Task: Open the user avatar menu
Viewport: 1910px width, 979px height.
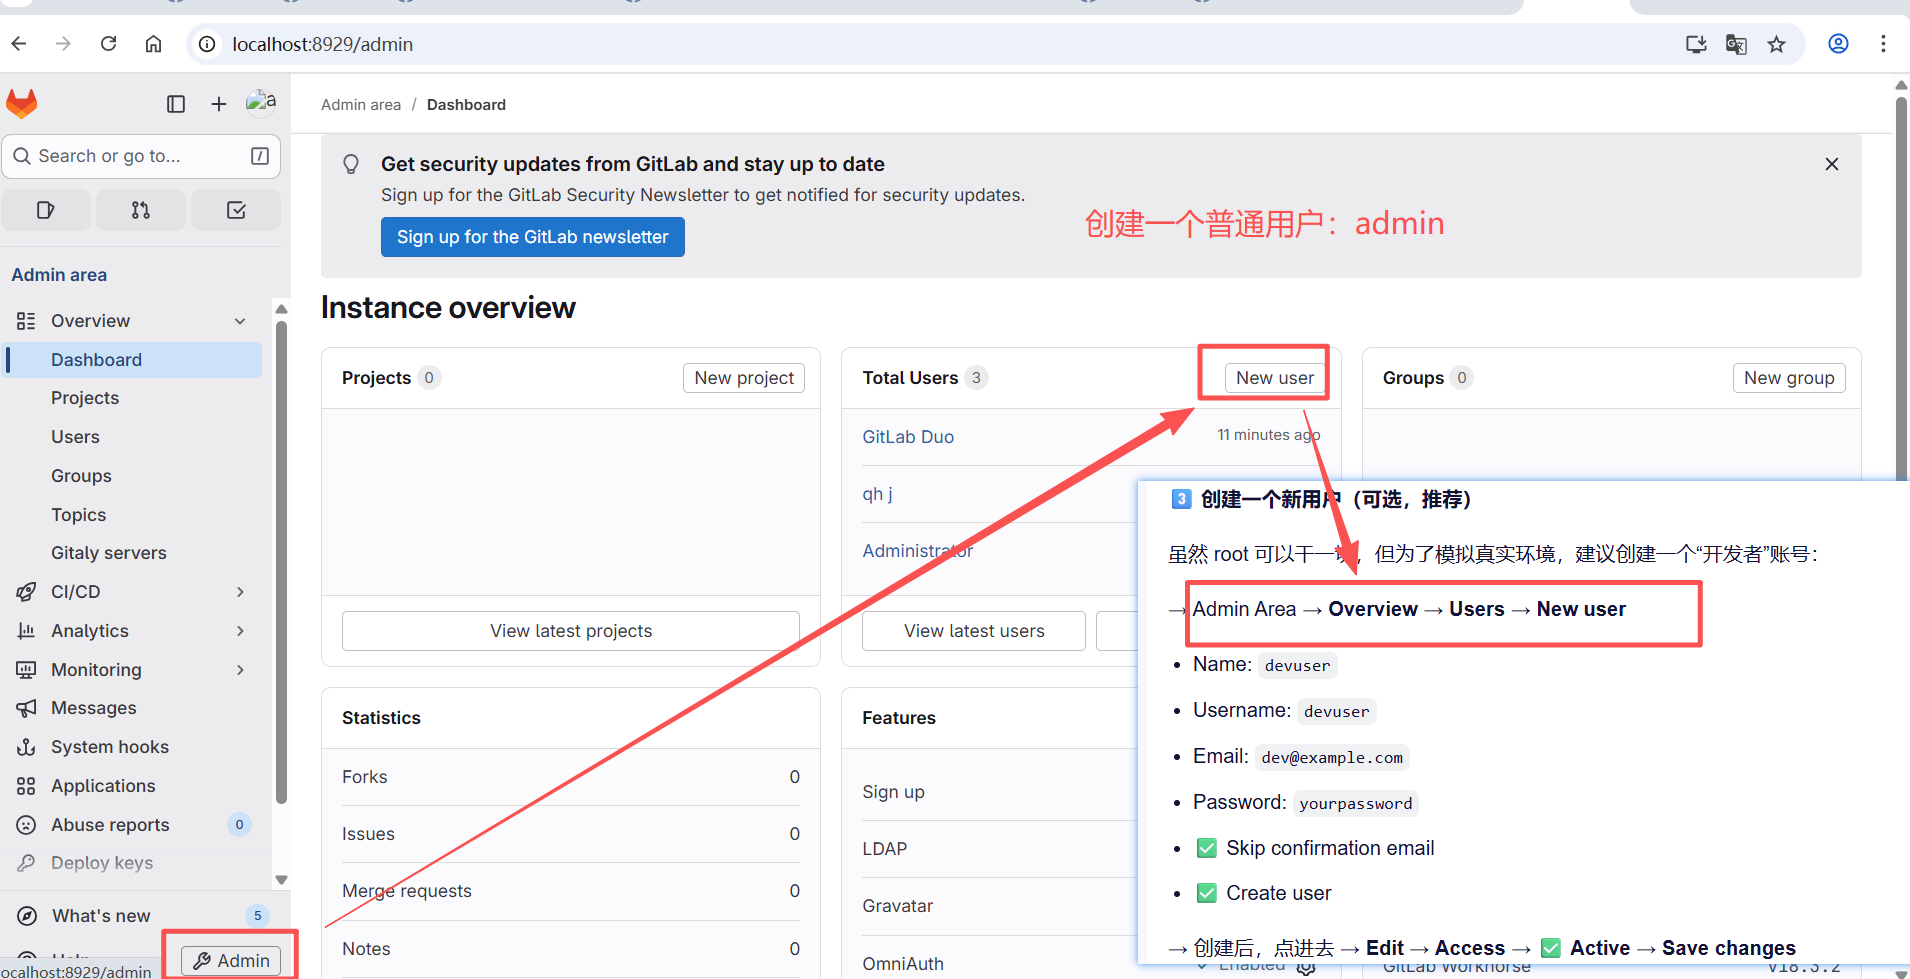Action: pos(261,103)
